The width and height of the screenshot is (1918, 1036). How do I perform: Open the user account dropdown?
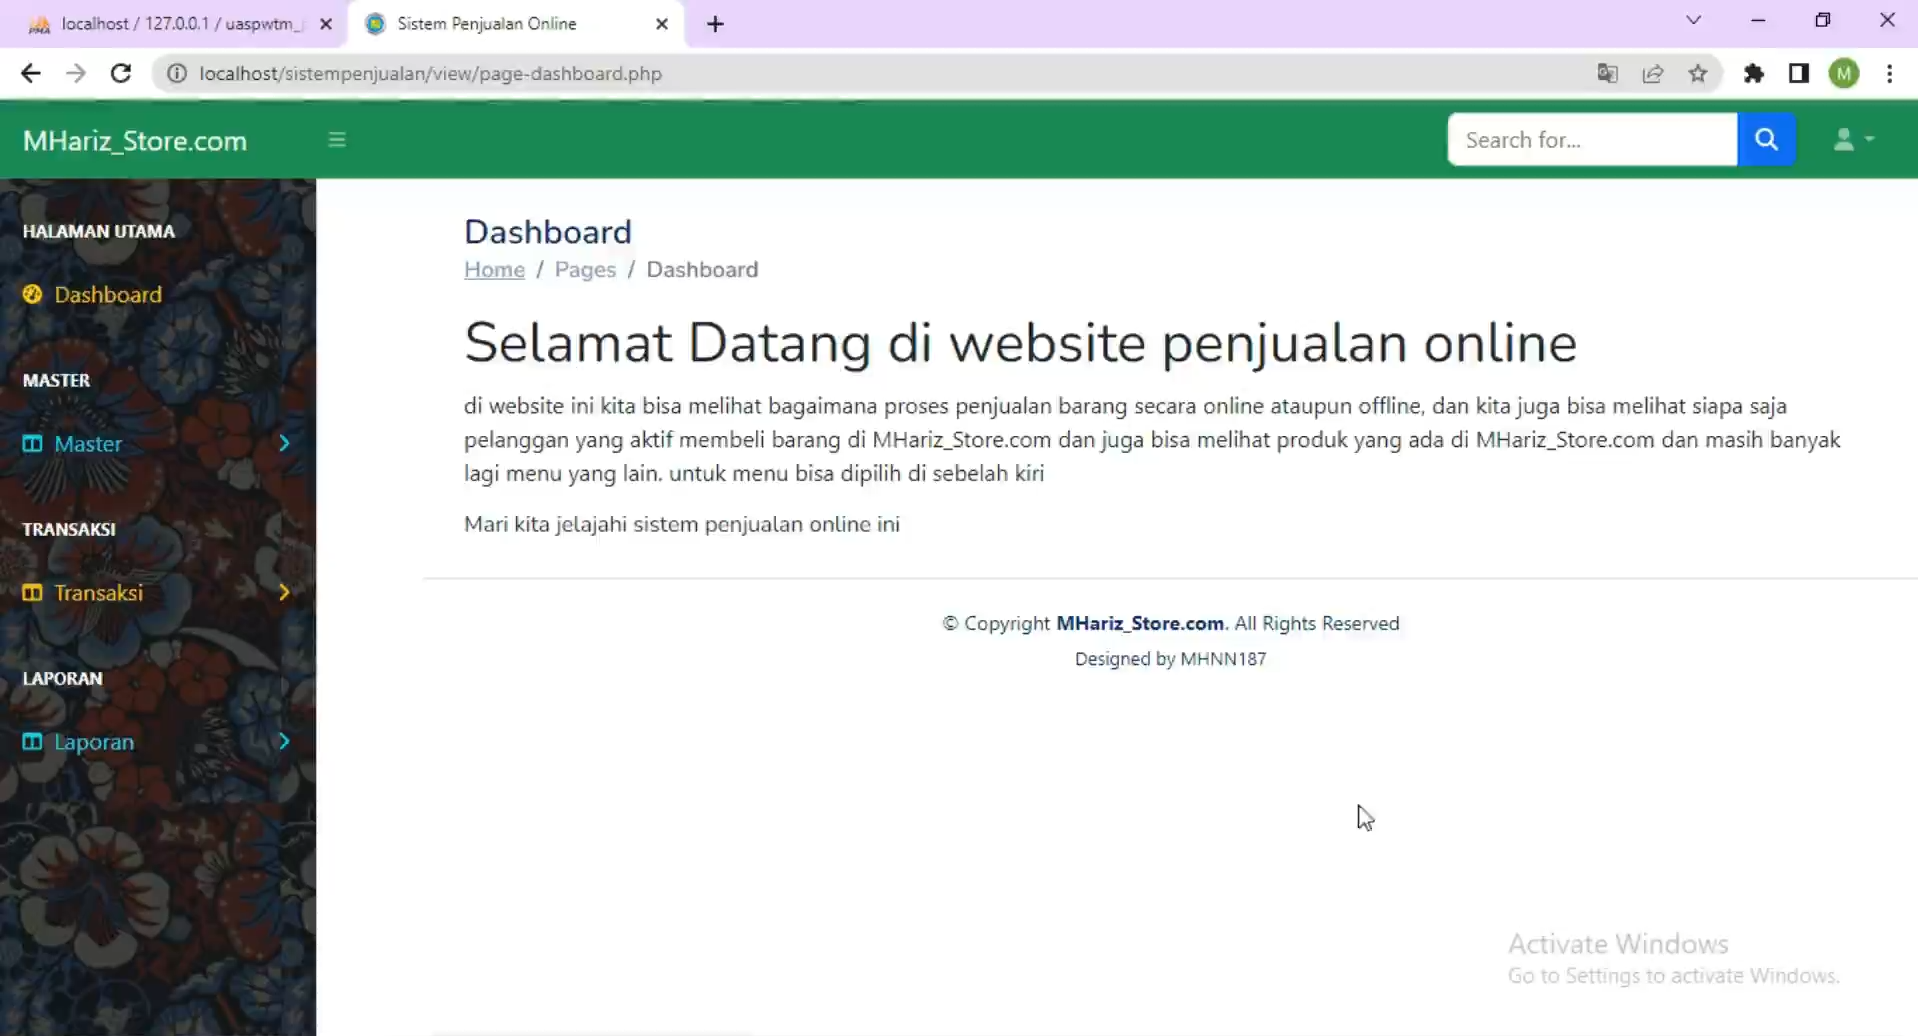tap(1853, 139)
